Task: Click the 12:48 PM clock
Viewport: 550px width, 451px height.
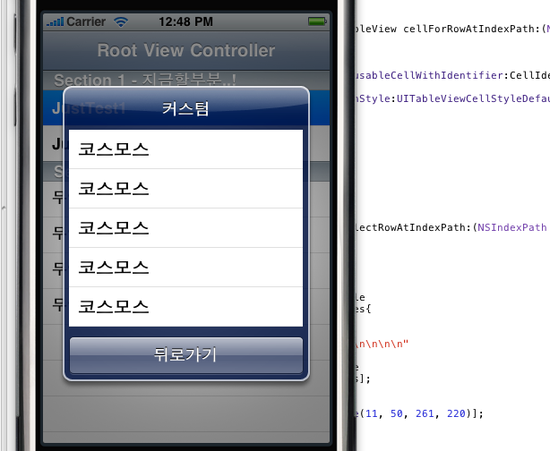Action: coord(186,22)
